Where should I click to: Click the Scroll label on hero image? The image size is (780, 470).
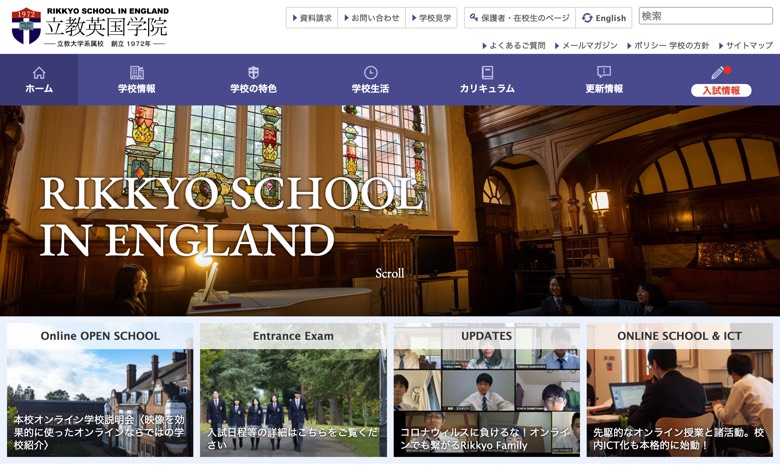tap(390, 273)
